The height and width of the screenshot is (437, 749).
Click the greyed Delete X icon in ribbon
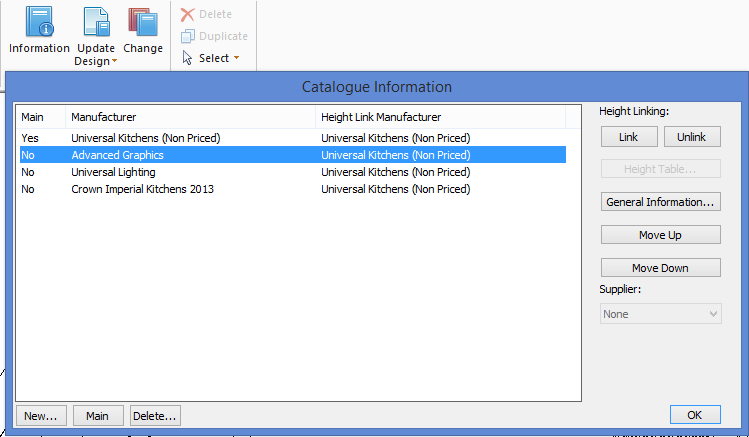(187, 14)
